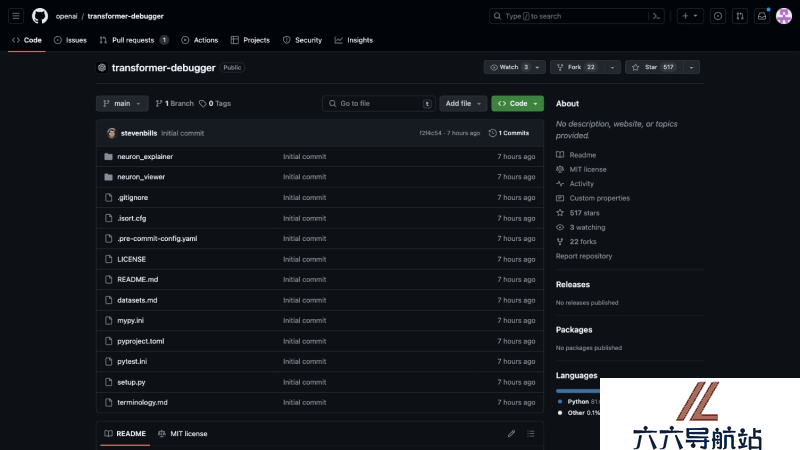Click the Fork button
800x450 pixels.
577,67
